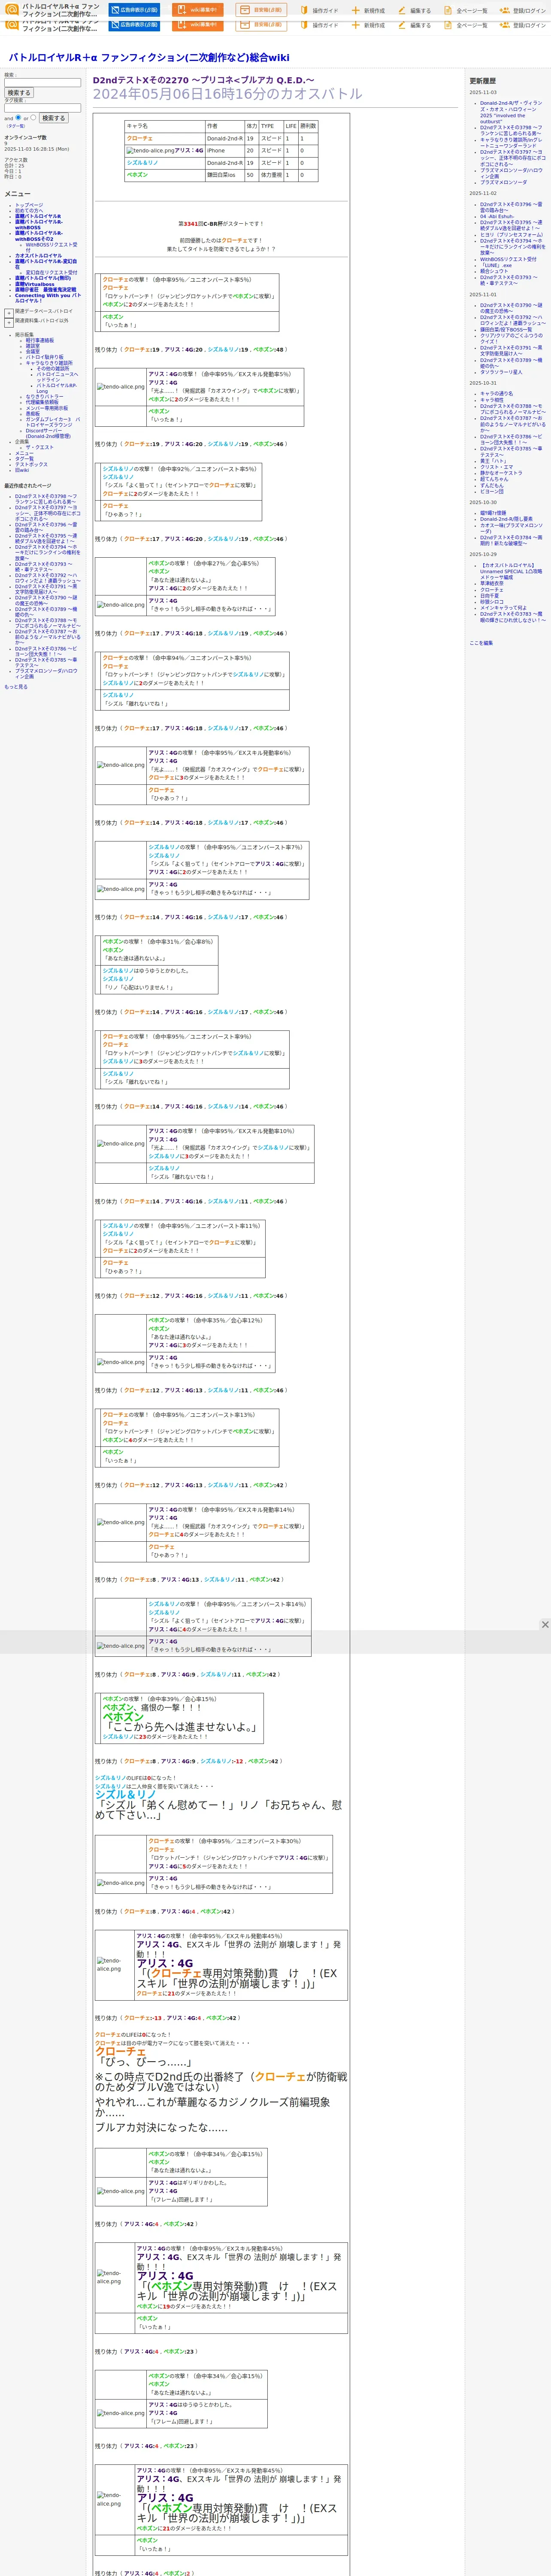Focus the tag search input field

click(42, 108)
